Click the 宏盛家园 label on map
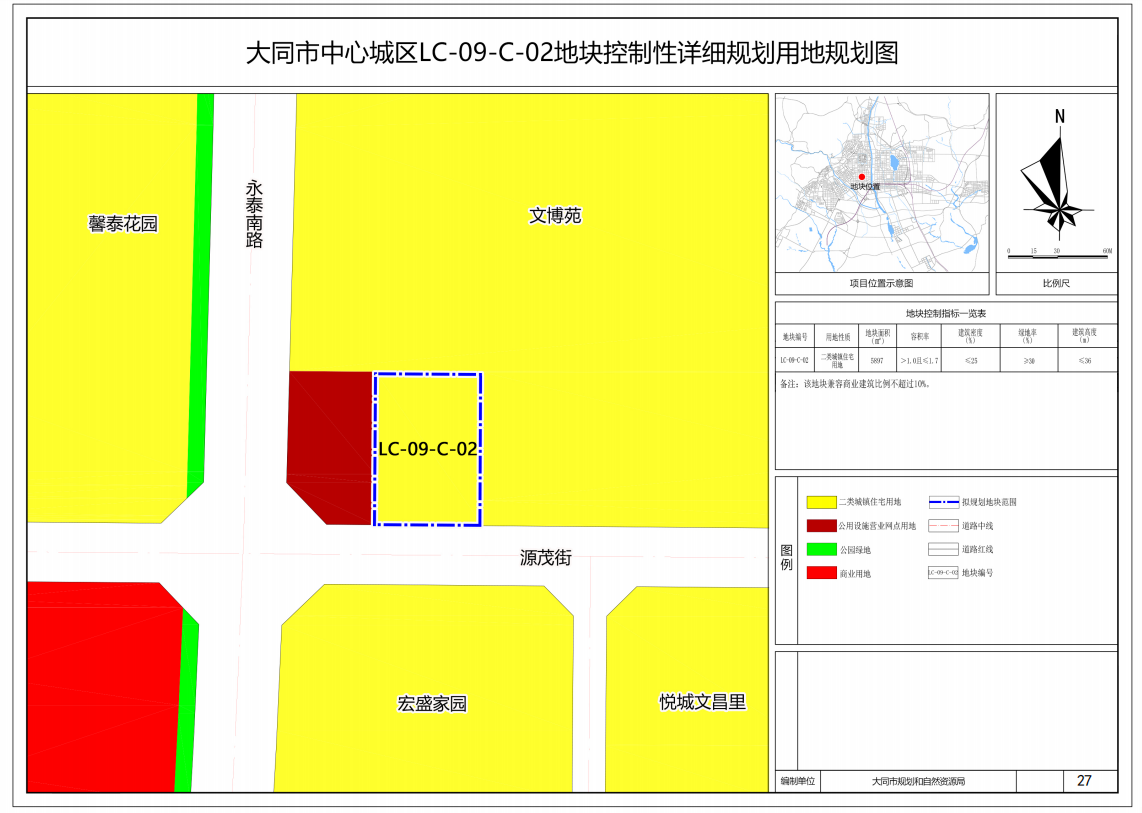Viewport: 1142px width, 813px height. click(x=432, y=704)
